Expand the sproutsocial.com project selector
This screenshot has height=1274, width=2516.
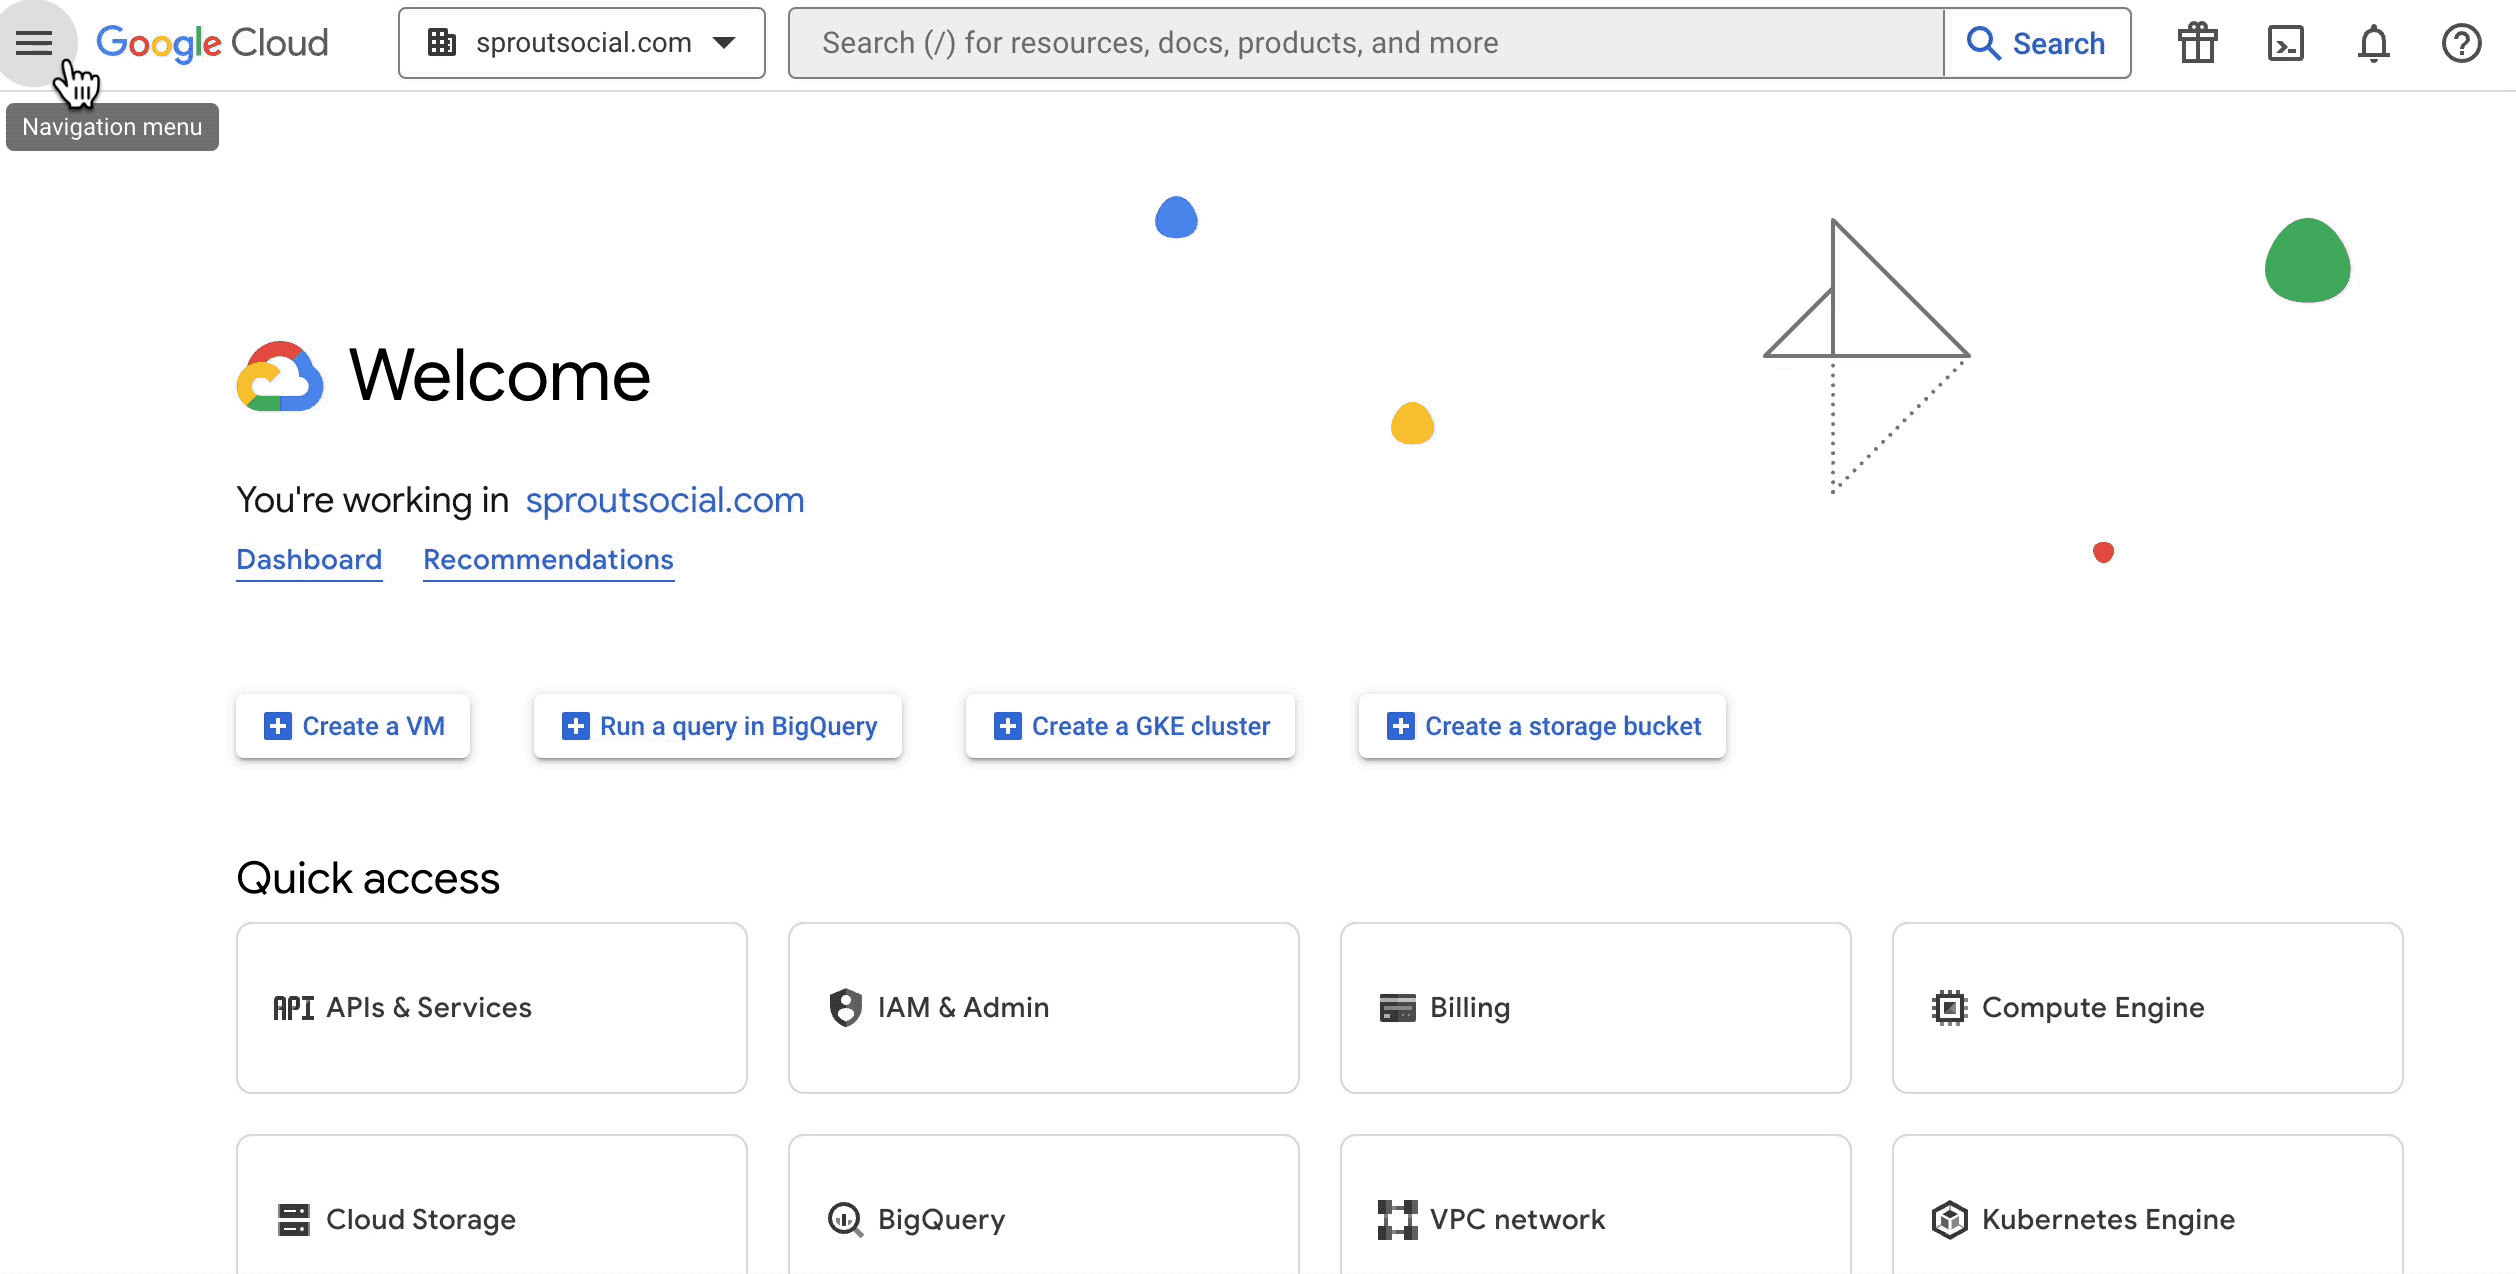point(581,43)
